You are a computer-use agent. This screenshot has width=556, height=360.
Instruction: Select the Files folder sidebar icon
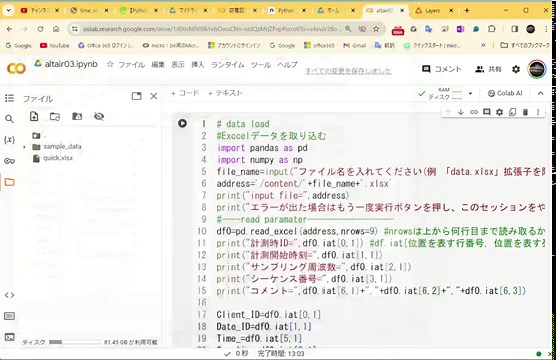(10, 182)
